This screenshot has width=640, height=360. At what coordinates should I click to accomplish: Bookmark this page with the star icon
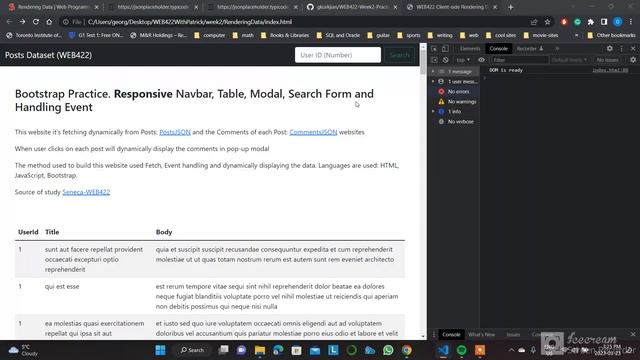coord(547,22)
